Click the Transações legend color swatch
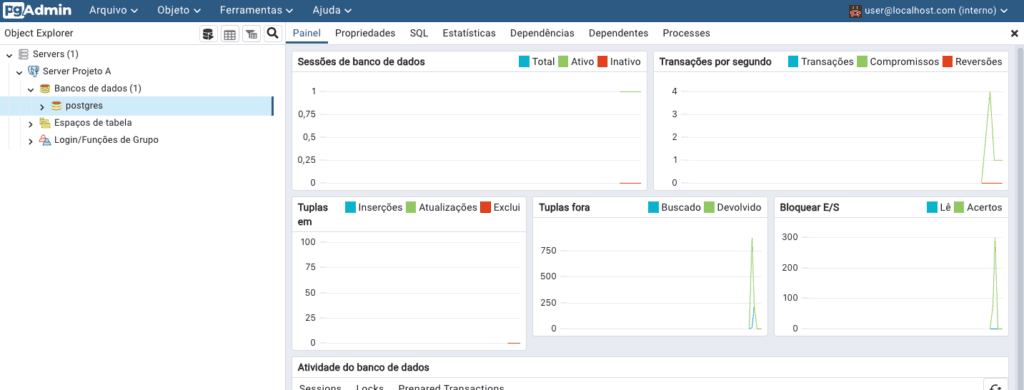This screenshot has width=1024, height=390. pyautogui.click(x=793, y=61)
